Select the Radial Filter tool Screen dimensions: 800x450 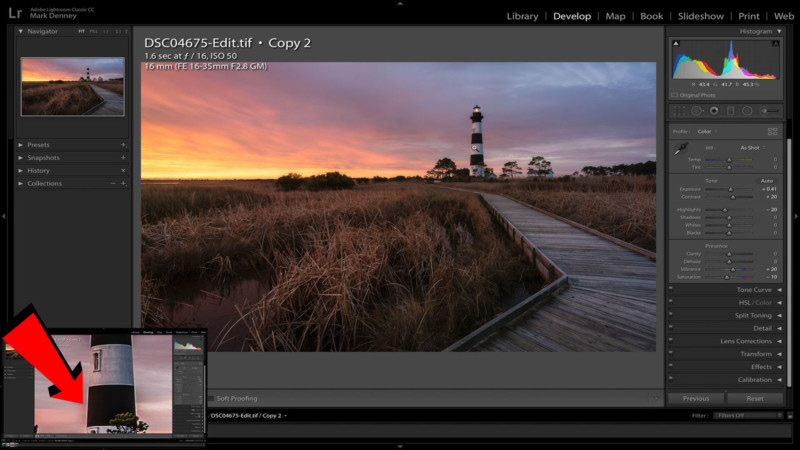coord(747,110)
